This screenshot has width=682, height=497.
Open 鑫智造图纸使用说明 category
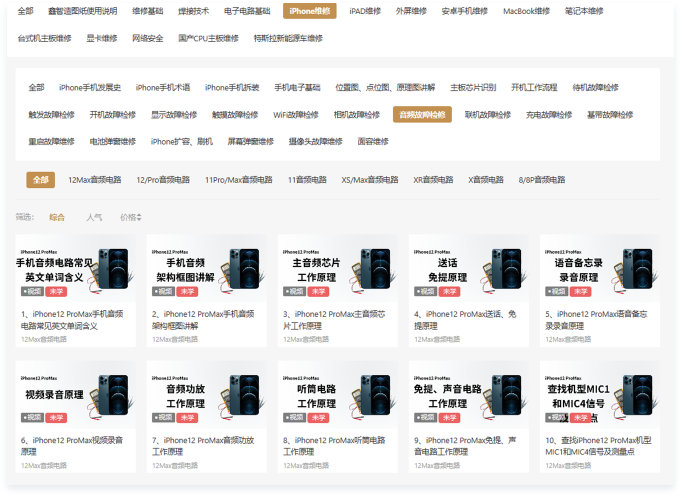[83, 11]
